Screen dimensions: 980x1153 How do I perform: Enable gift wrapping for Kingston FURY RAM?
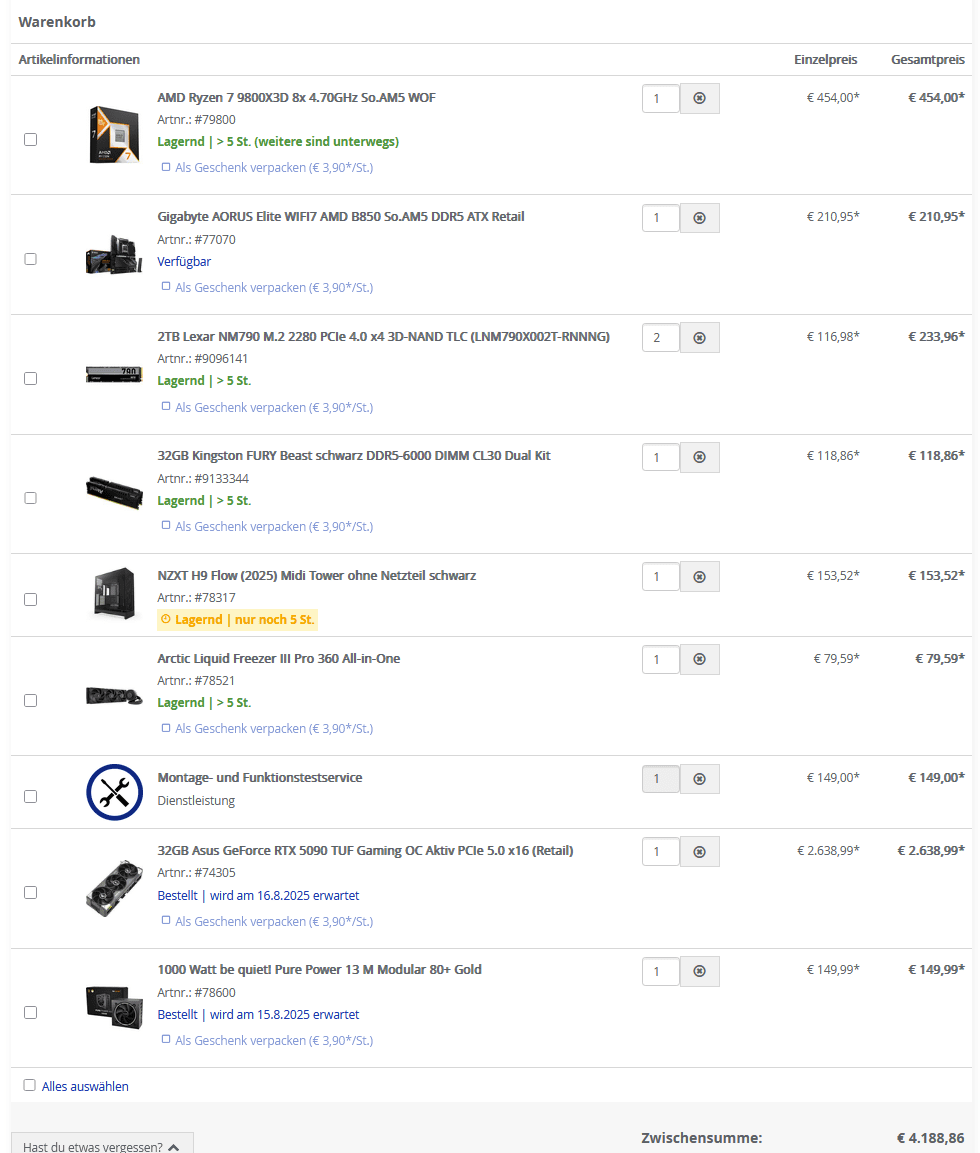click(x=166, y=525)
